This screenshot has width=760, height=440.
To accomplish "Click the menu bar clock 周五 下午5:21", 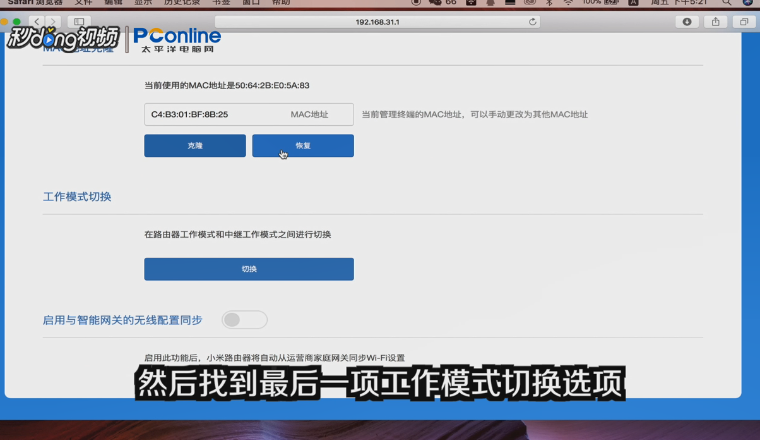I will [679, 2].
